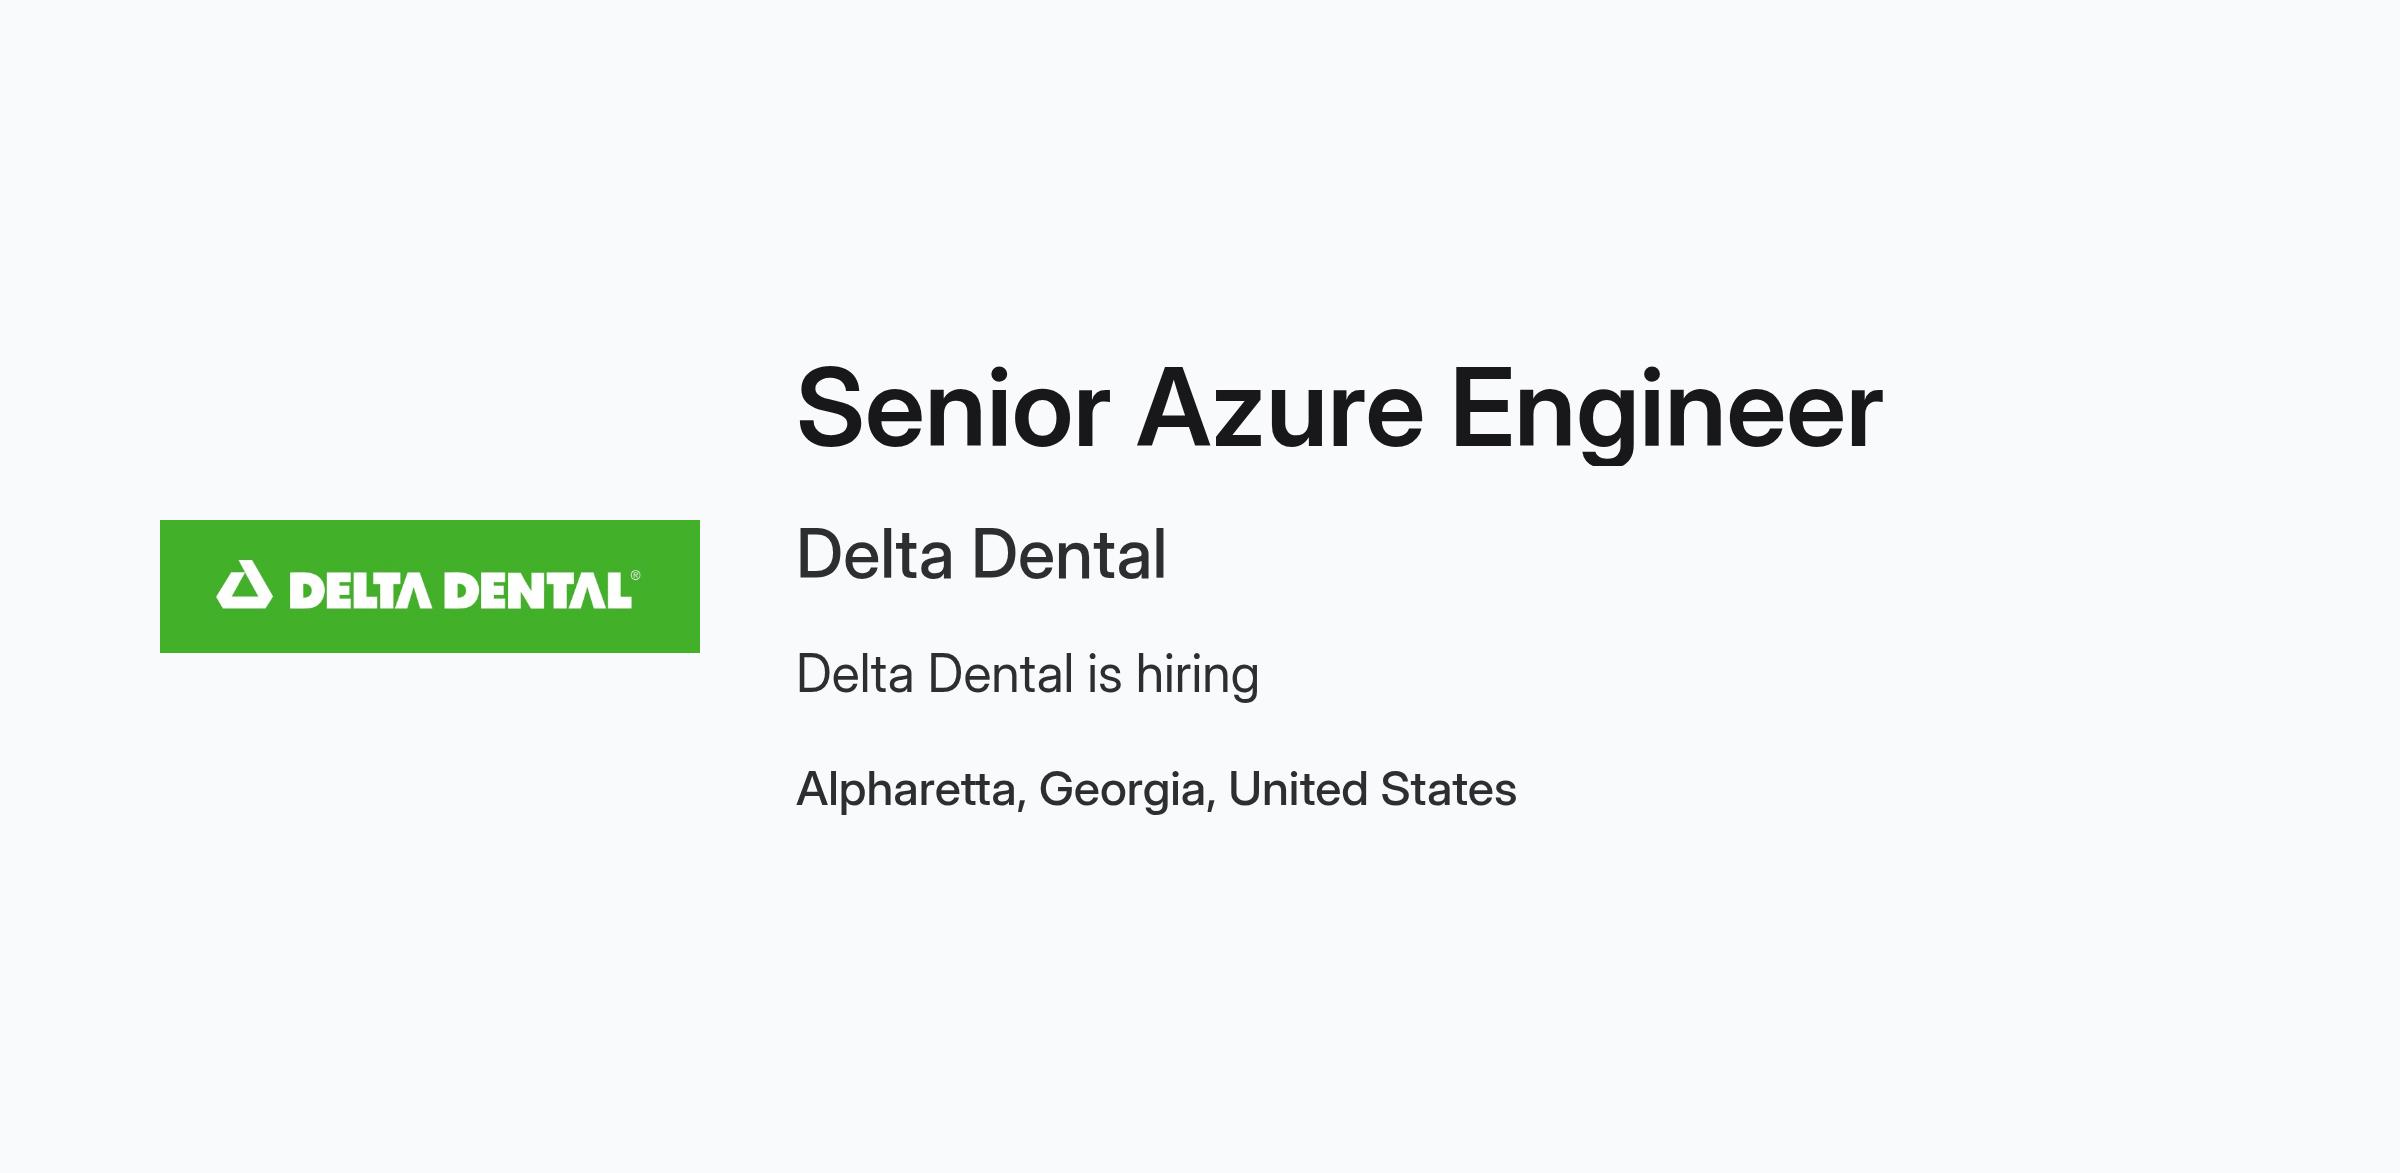Click the word hiring in the tagline

coord(1197,675)
